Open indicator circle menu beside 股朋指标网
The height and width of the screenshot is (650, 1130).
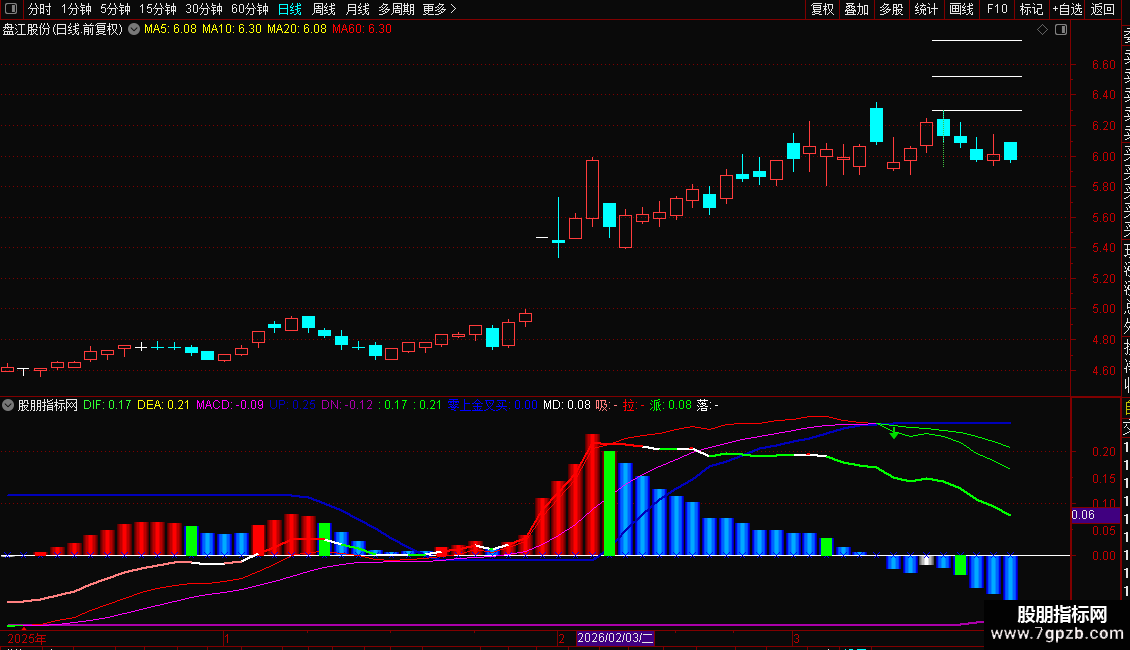point(8,405)
